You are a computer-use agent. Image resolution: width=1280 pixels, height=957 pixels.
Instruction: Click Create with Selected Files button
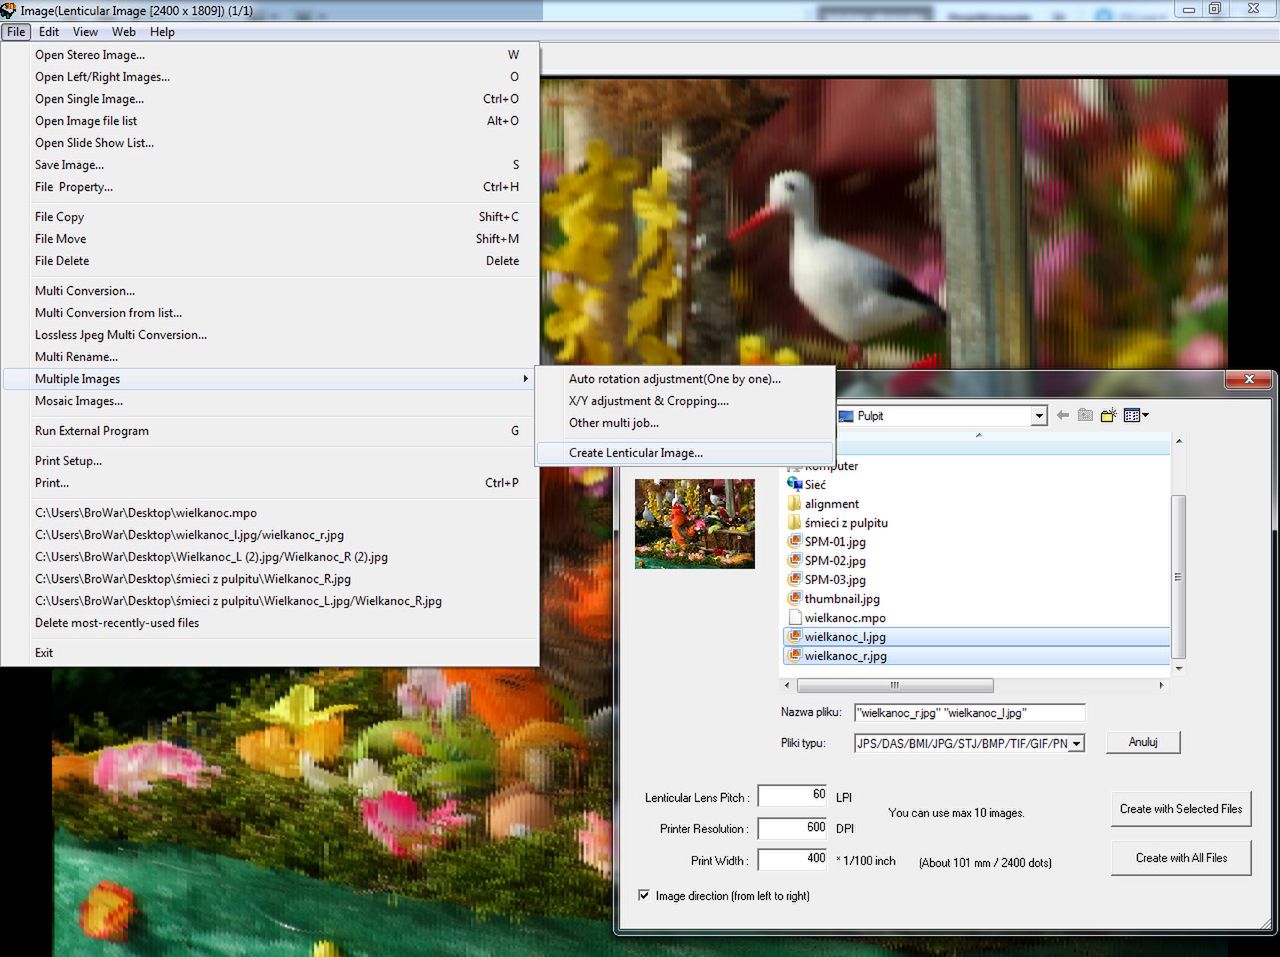point(1181,809)
